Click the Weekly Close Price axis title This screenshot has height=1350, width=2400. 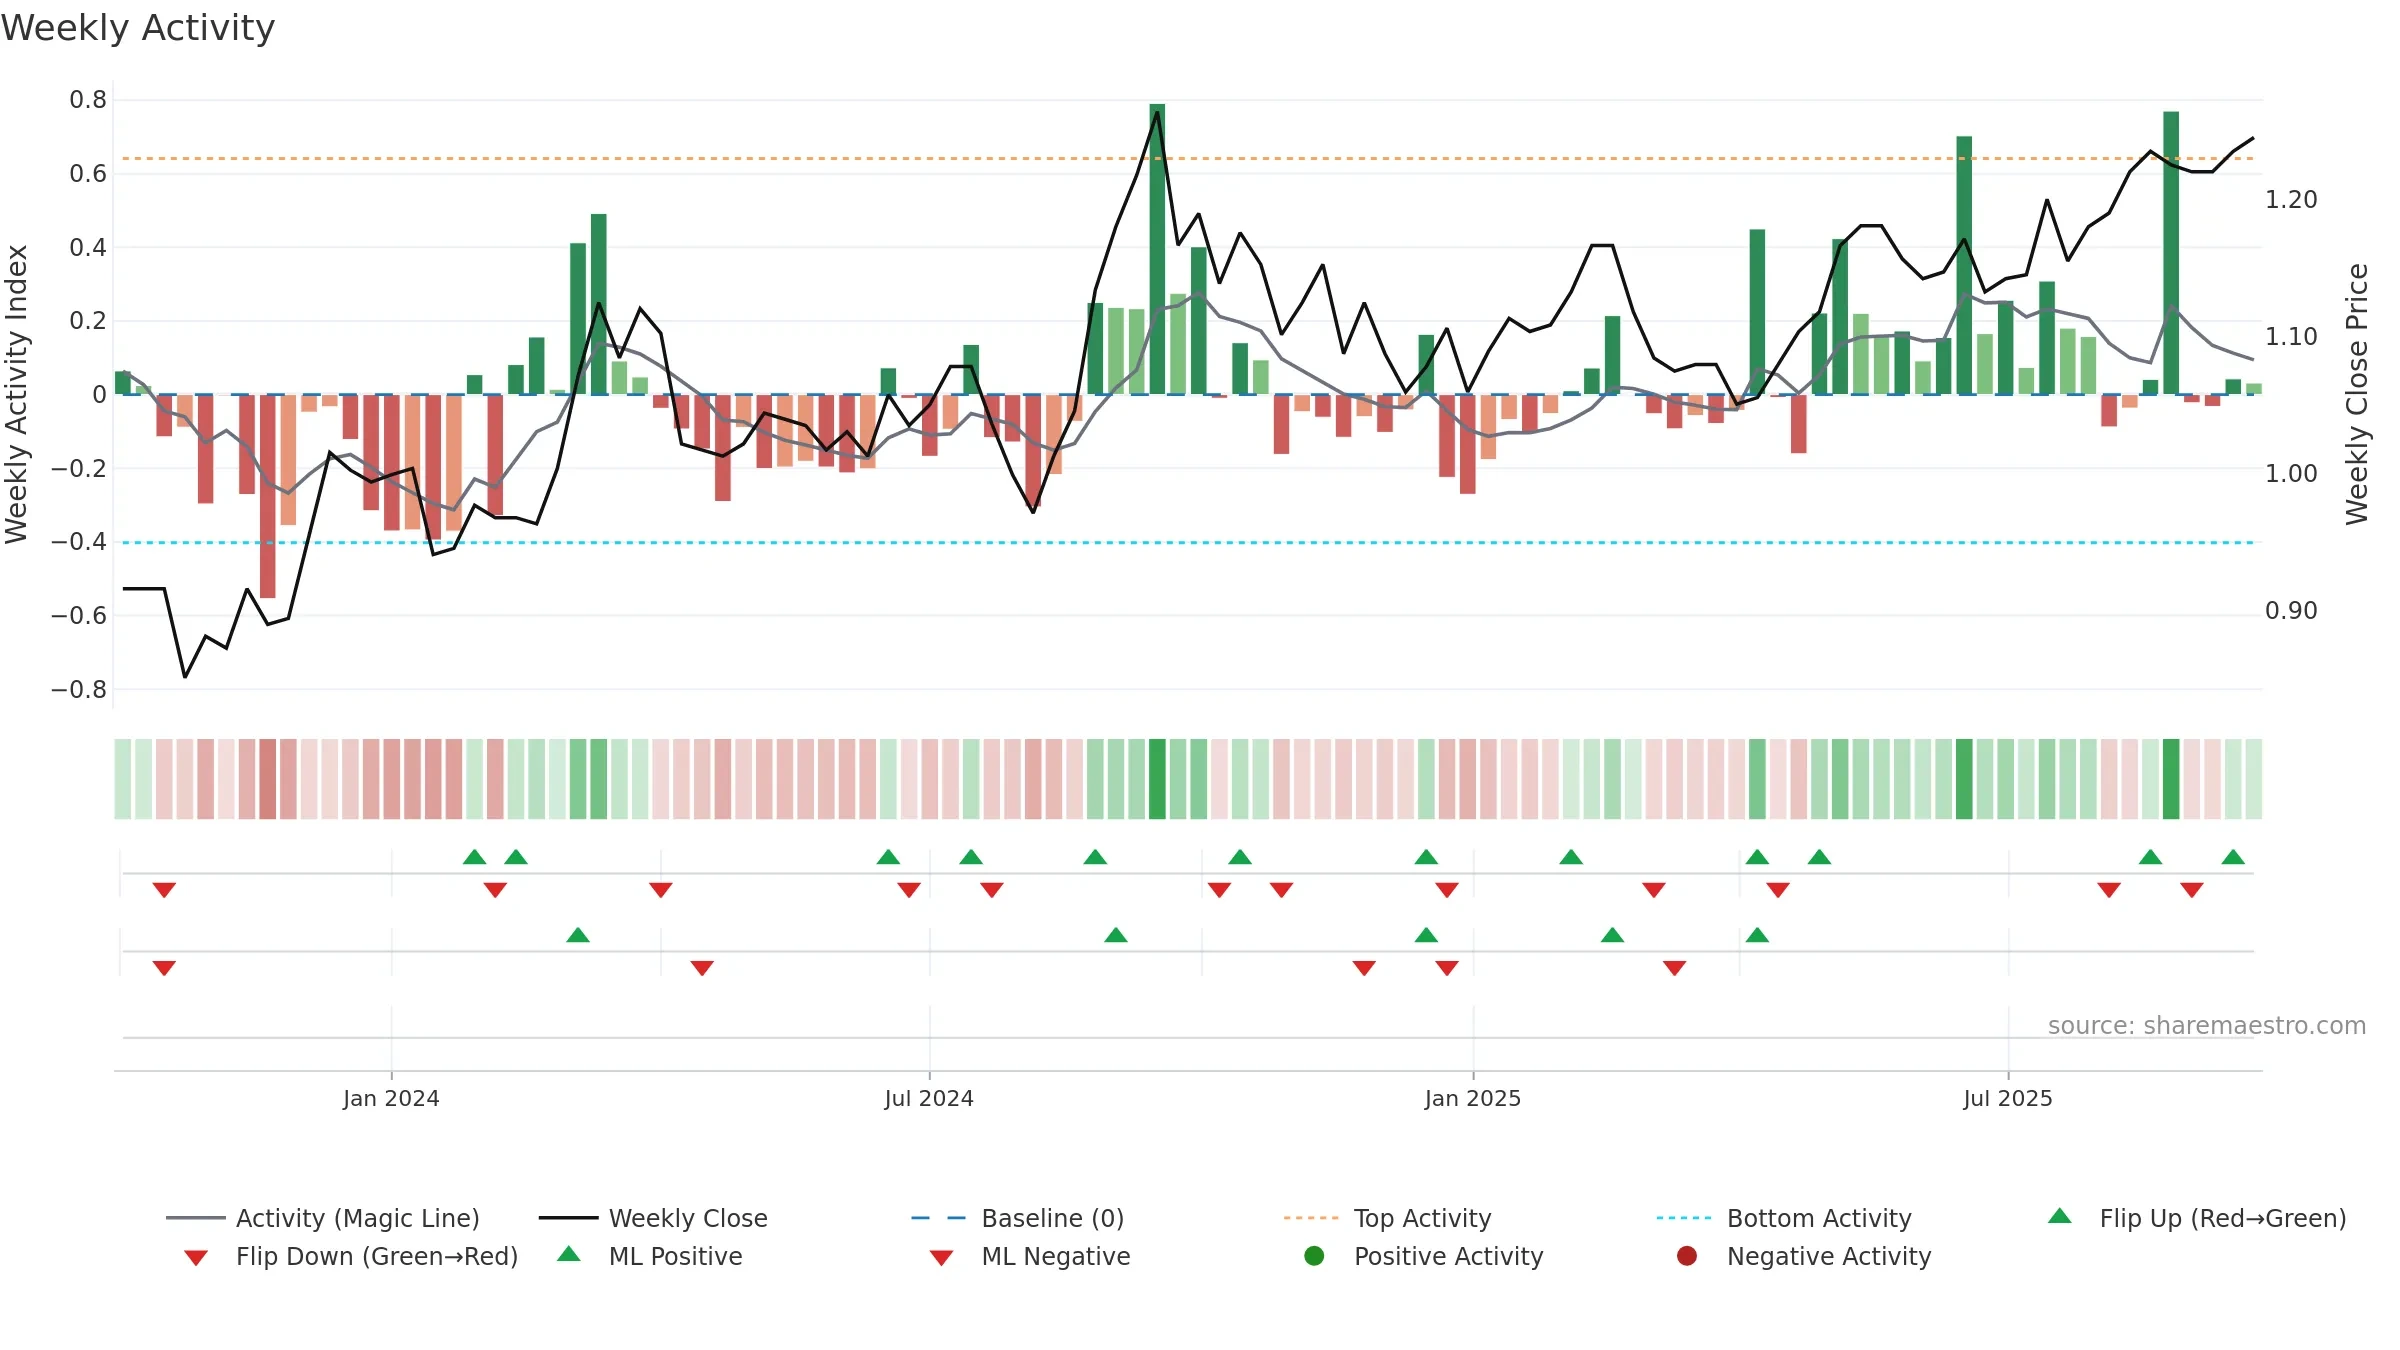[x=2357, y=394]
